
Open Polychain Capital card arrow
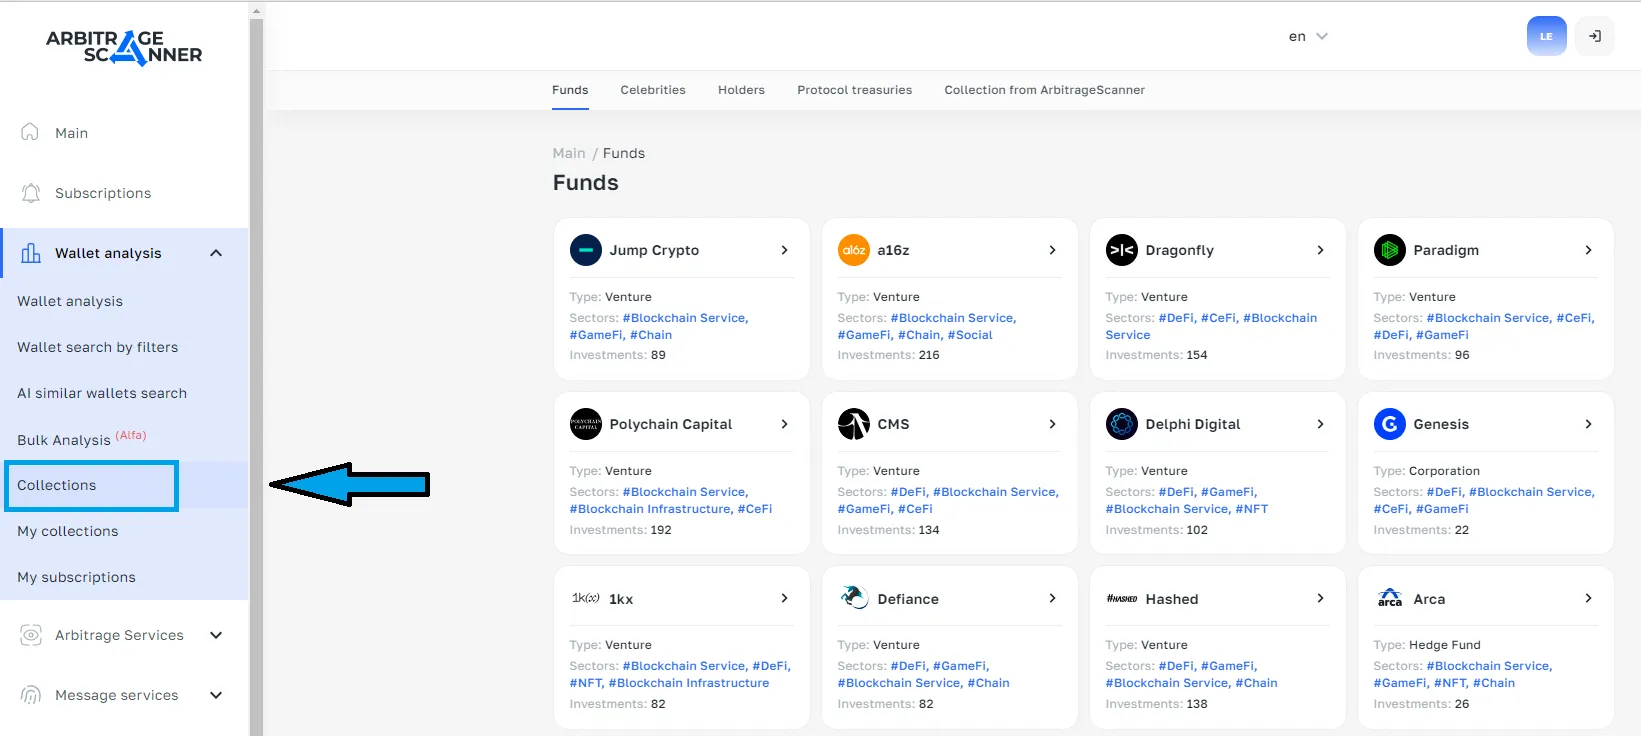point(784,424)
